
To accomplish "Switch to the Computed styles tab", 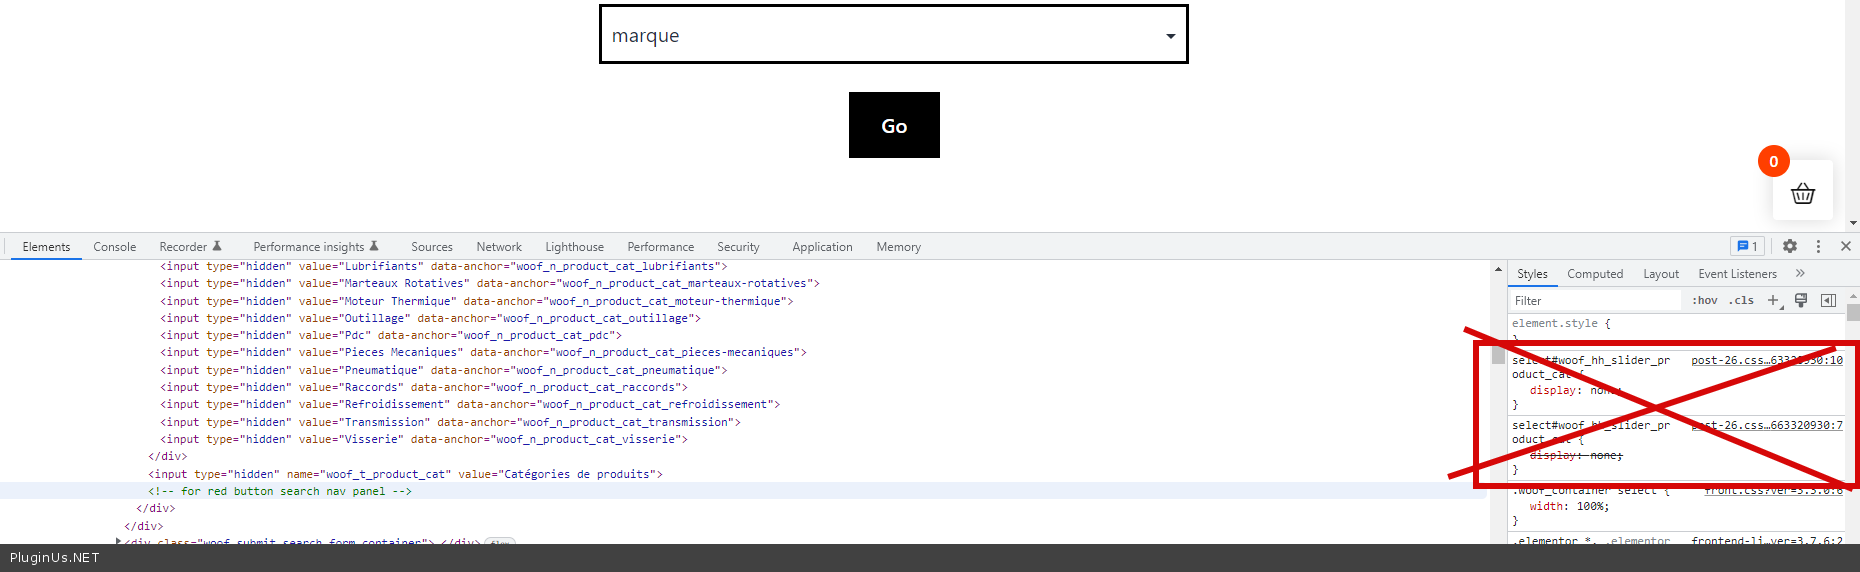I will pos(1594,274).
